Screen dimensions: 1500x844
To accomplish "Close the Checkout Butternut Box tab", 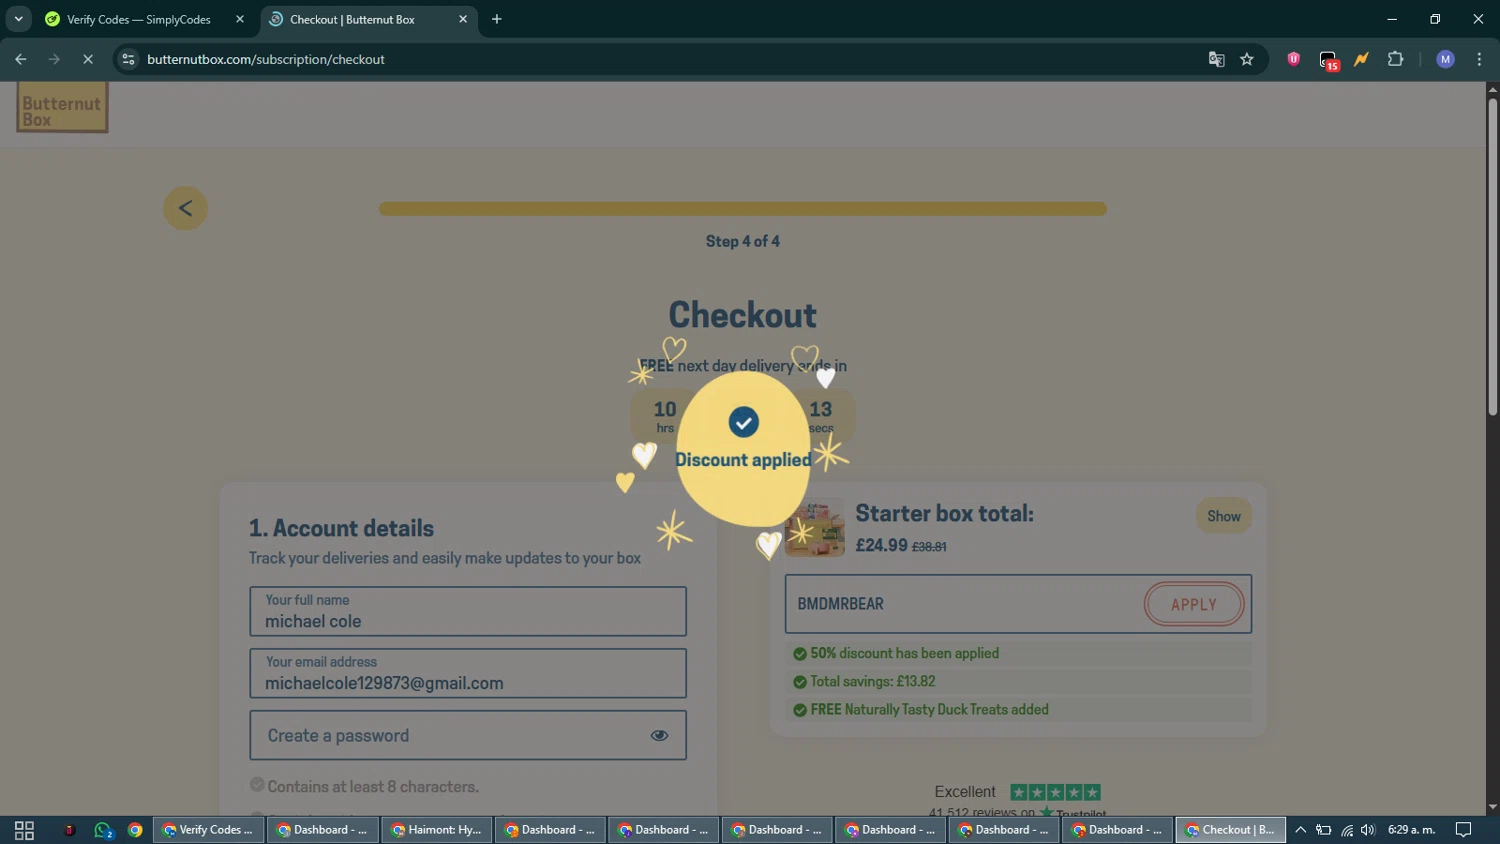I will pos(463,19).
